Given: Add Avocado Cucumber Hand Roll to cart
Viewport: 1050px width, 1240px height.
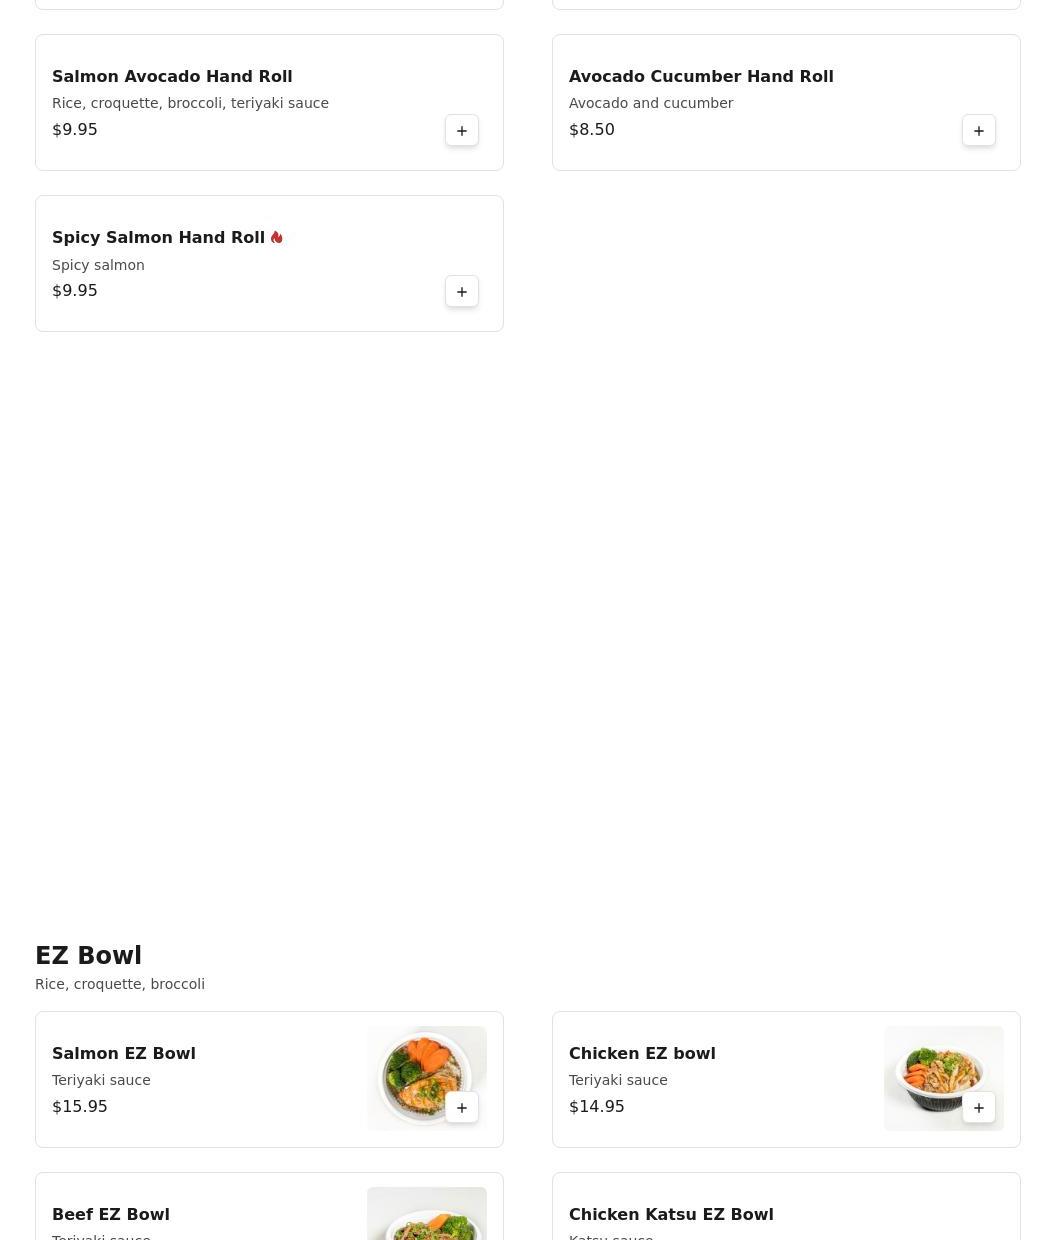Looking at the screenshot, I should [x=979, y=130].
